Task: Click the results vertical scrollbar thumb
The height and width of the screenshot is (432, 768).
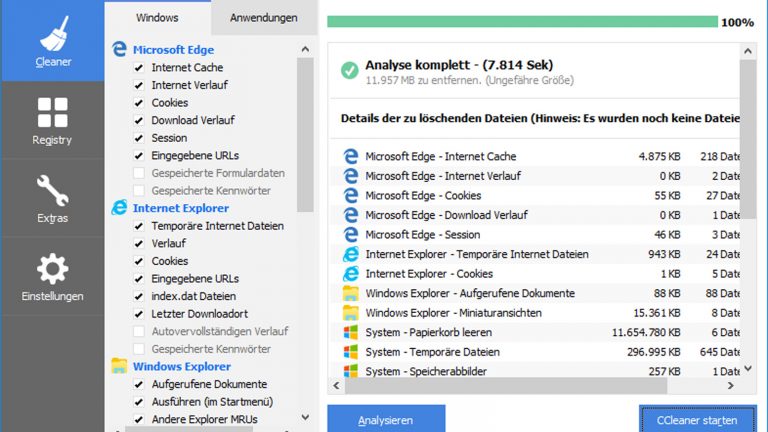Action: tap(748, 139)
